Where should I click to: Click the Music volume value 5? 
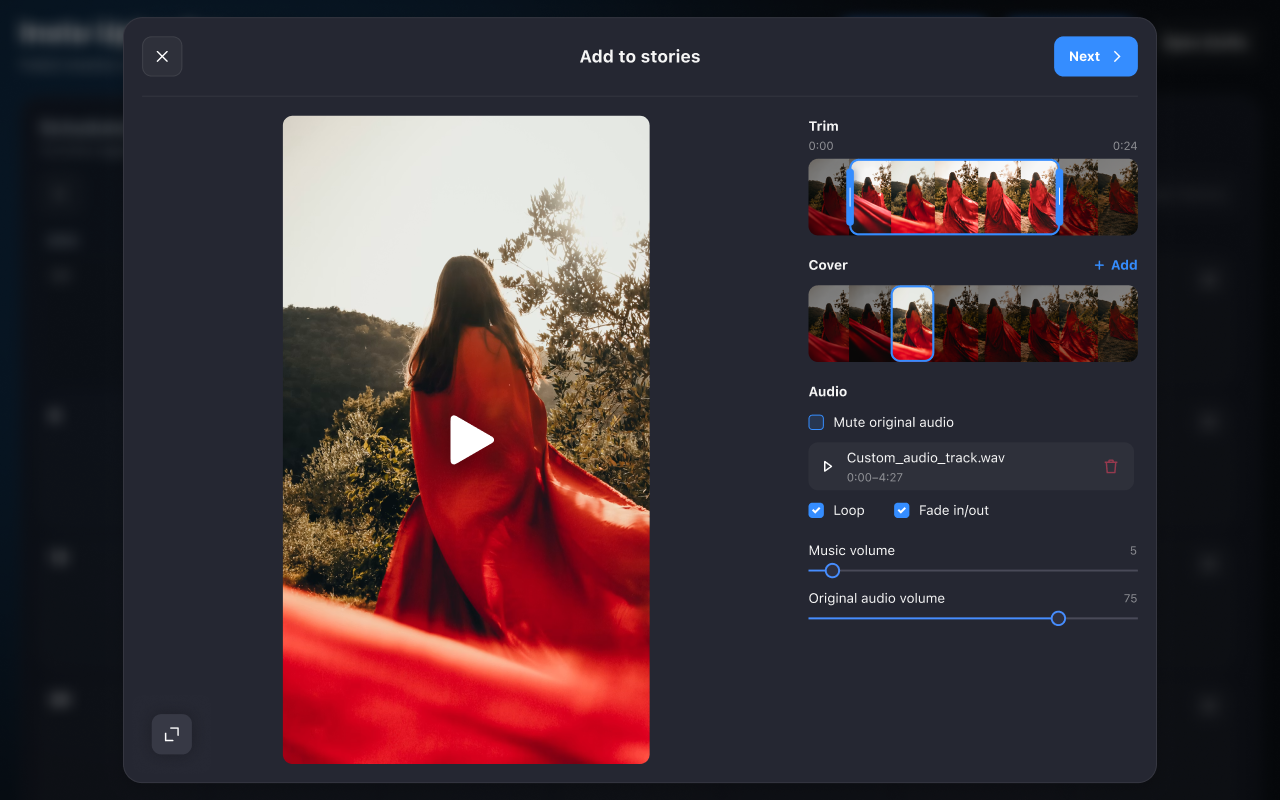(x=1133, y=551)
